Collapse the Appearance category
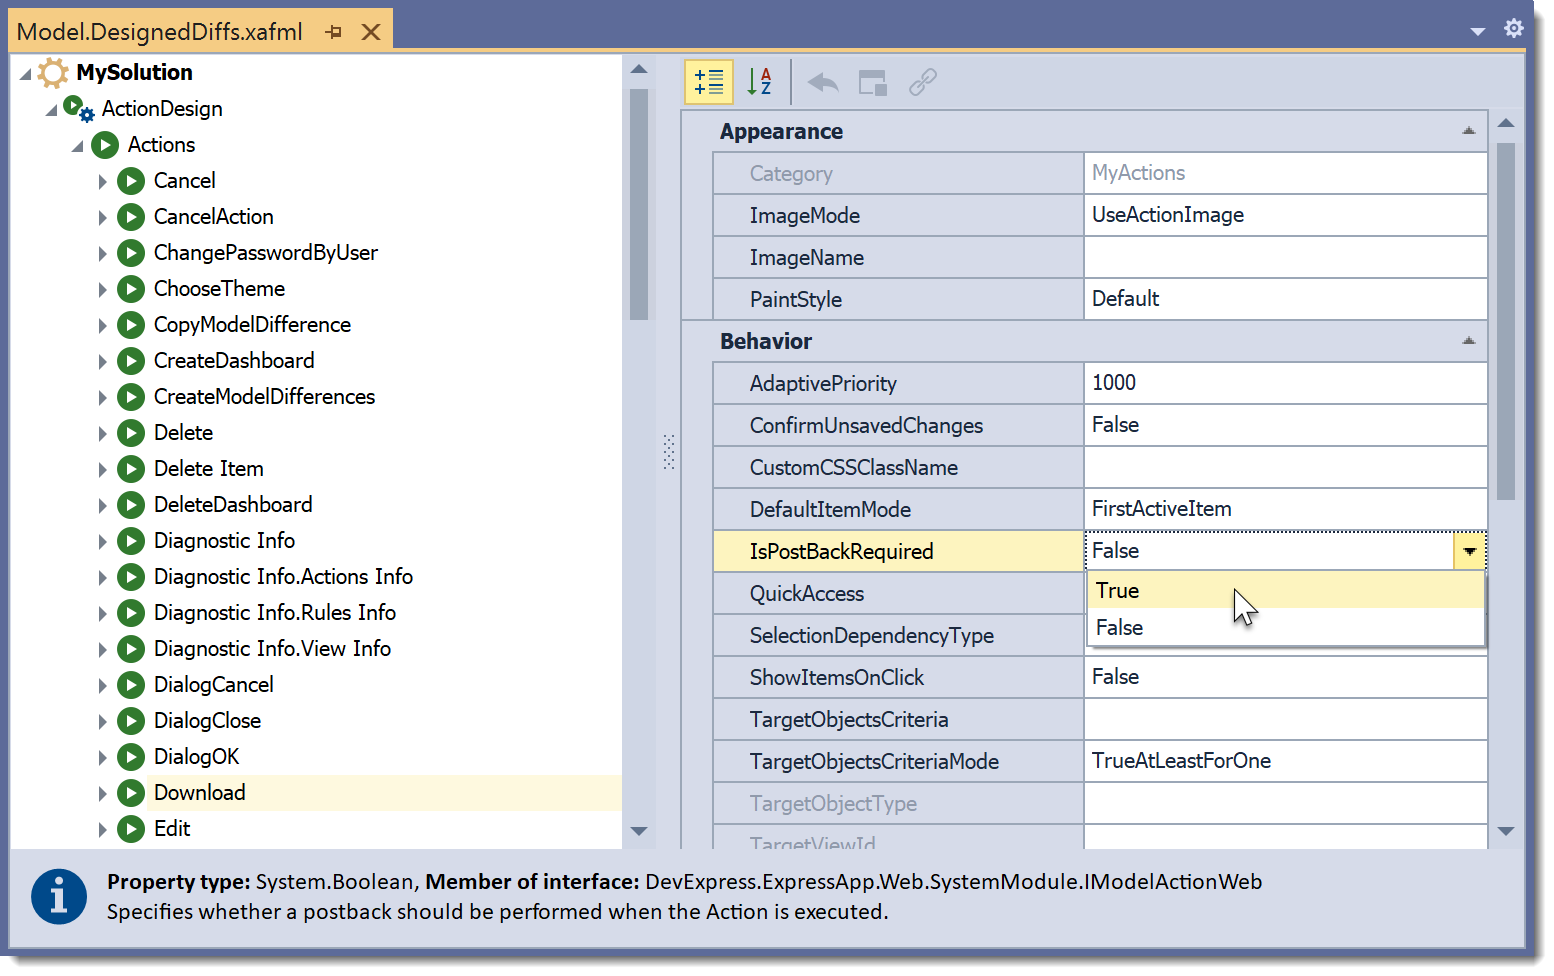This screenshot has width=1554, height=976. click(x=1469, y=131)
